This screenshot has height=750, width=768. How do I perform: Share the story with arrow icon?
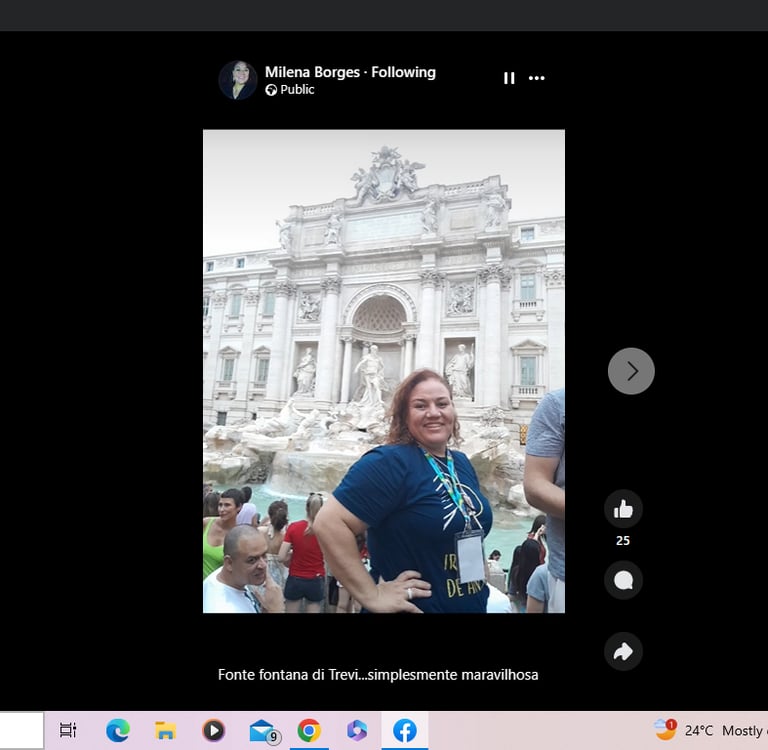click(623, 652)
